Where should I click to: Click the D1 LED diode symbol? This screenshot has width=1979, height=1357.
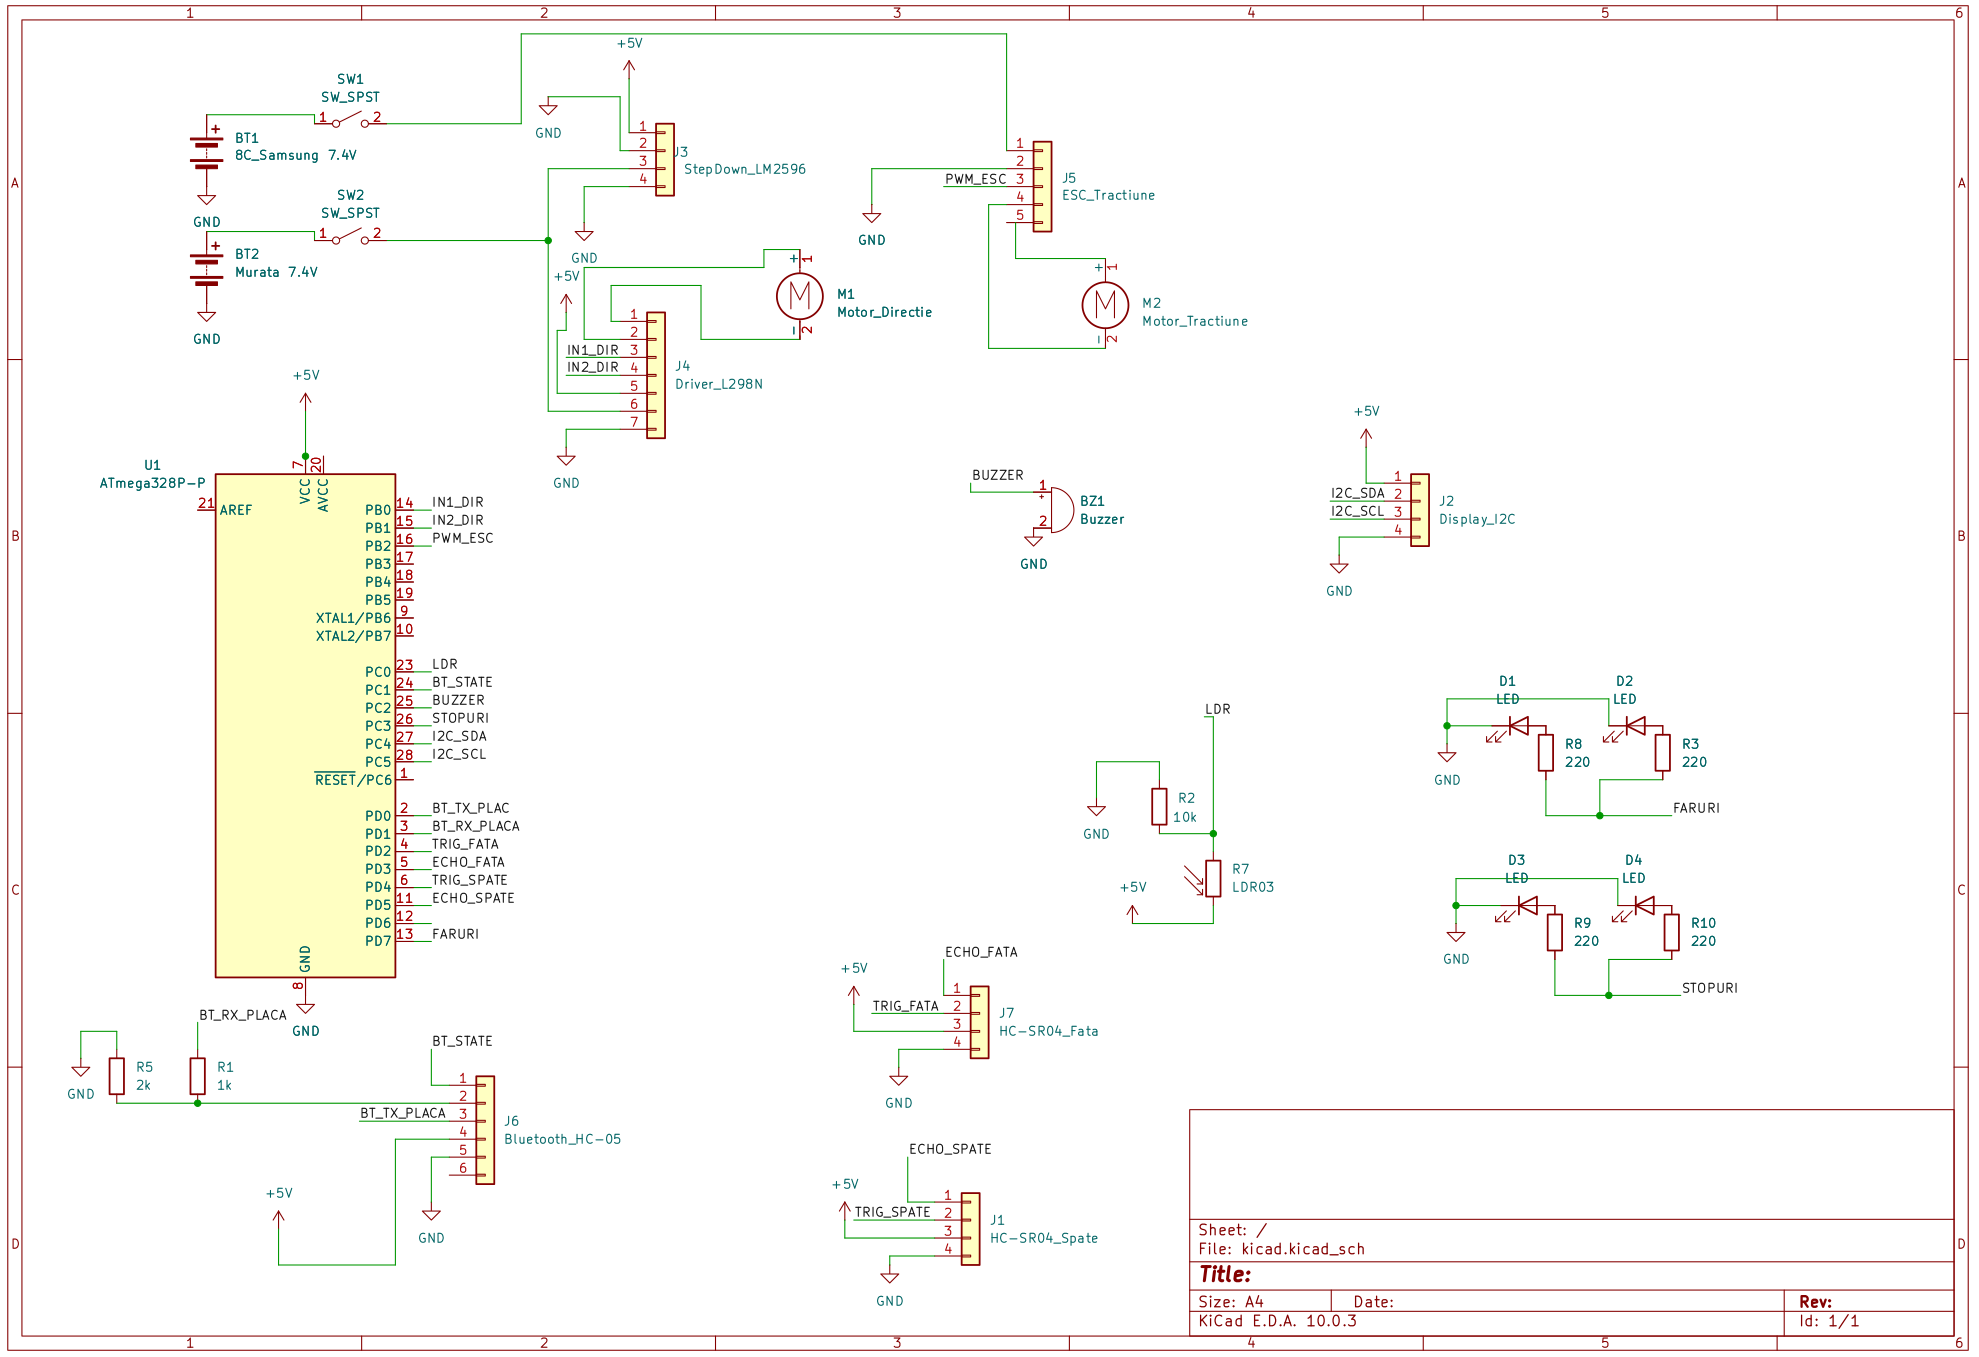click(x=1516, y=727)
